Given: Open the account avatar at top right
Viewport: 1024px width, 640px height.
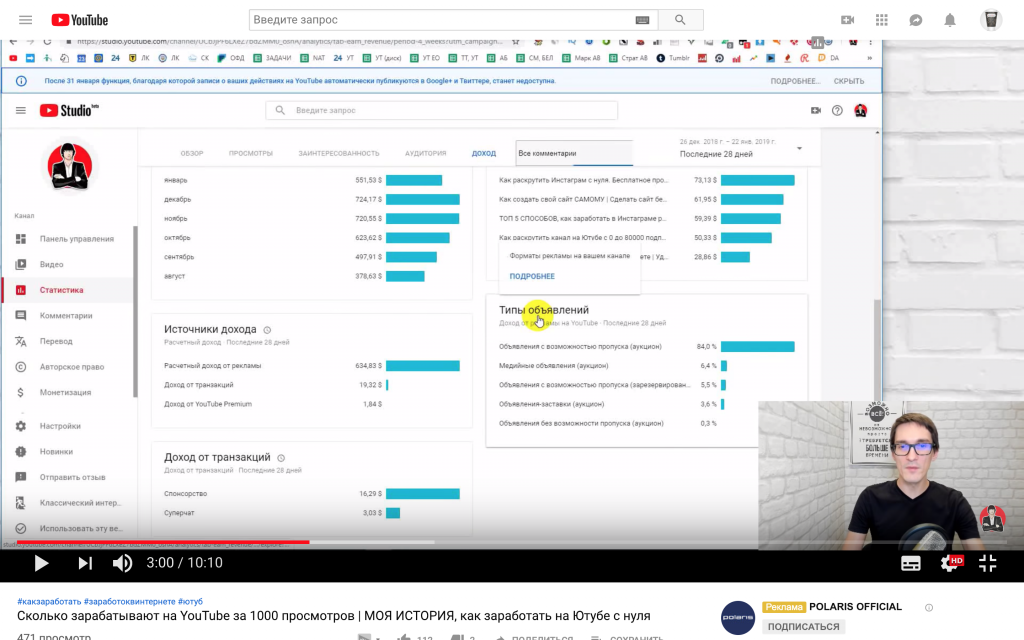Looking at the screenshot, I should (991, 20).
